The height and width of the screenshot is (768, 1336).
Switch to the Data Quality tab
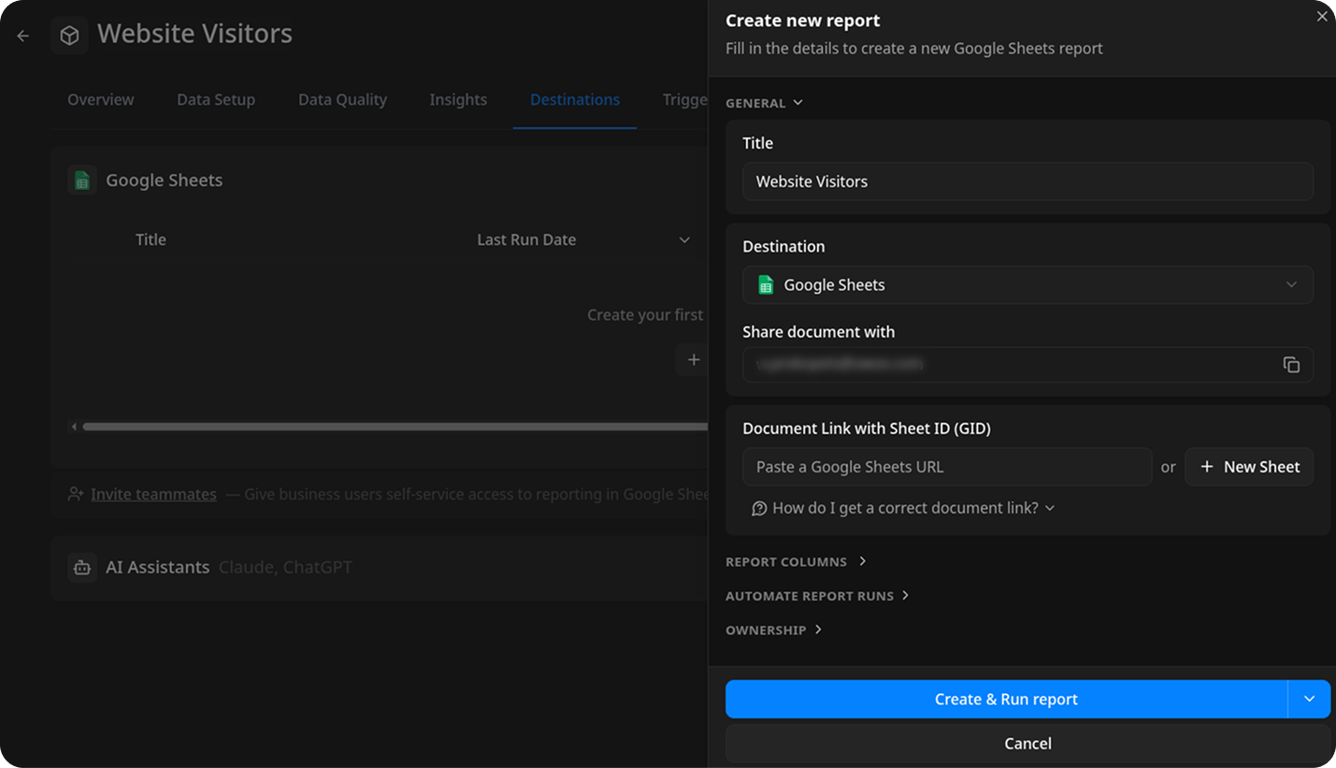coord(342,100)
